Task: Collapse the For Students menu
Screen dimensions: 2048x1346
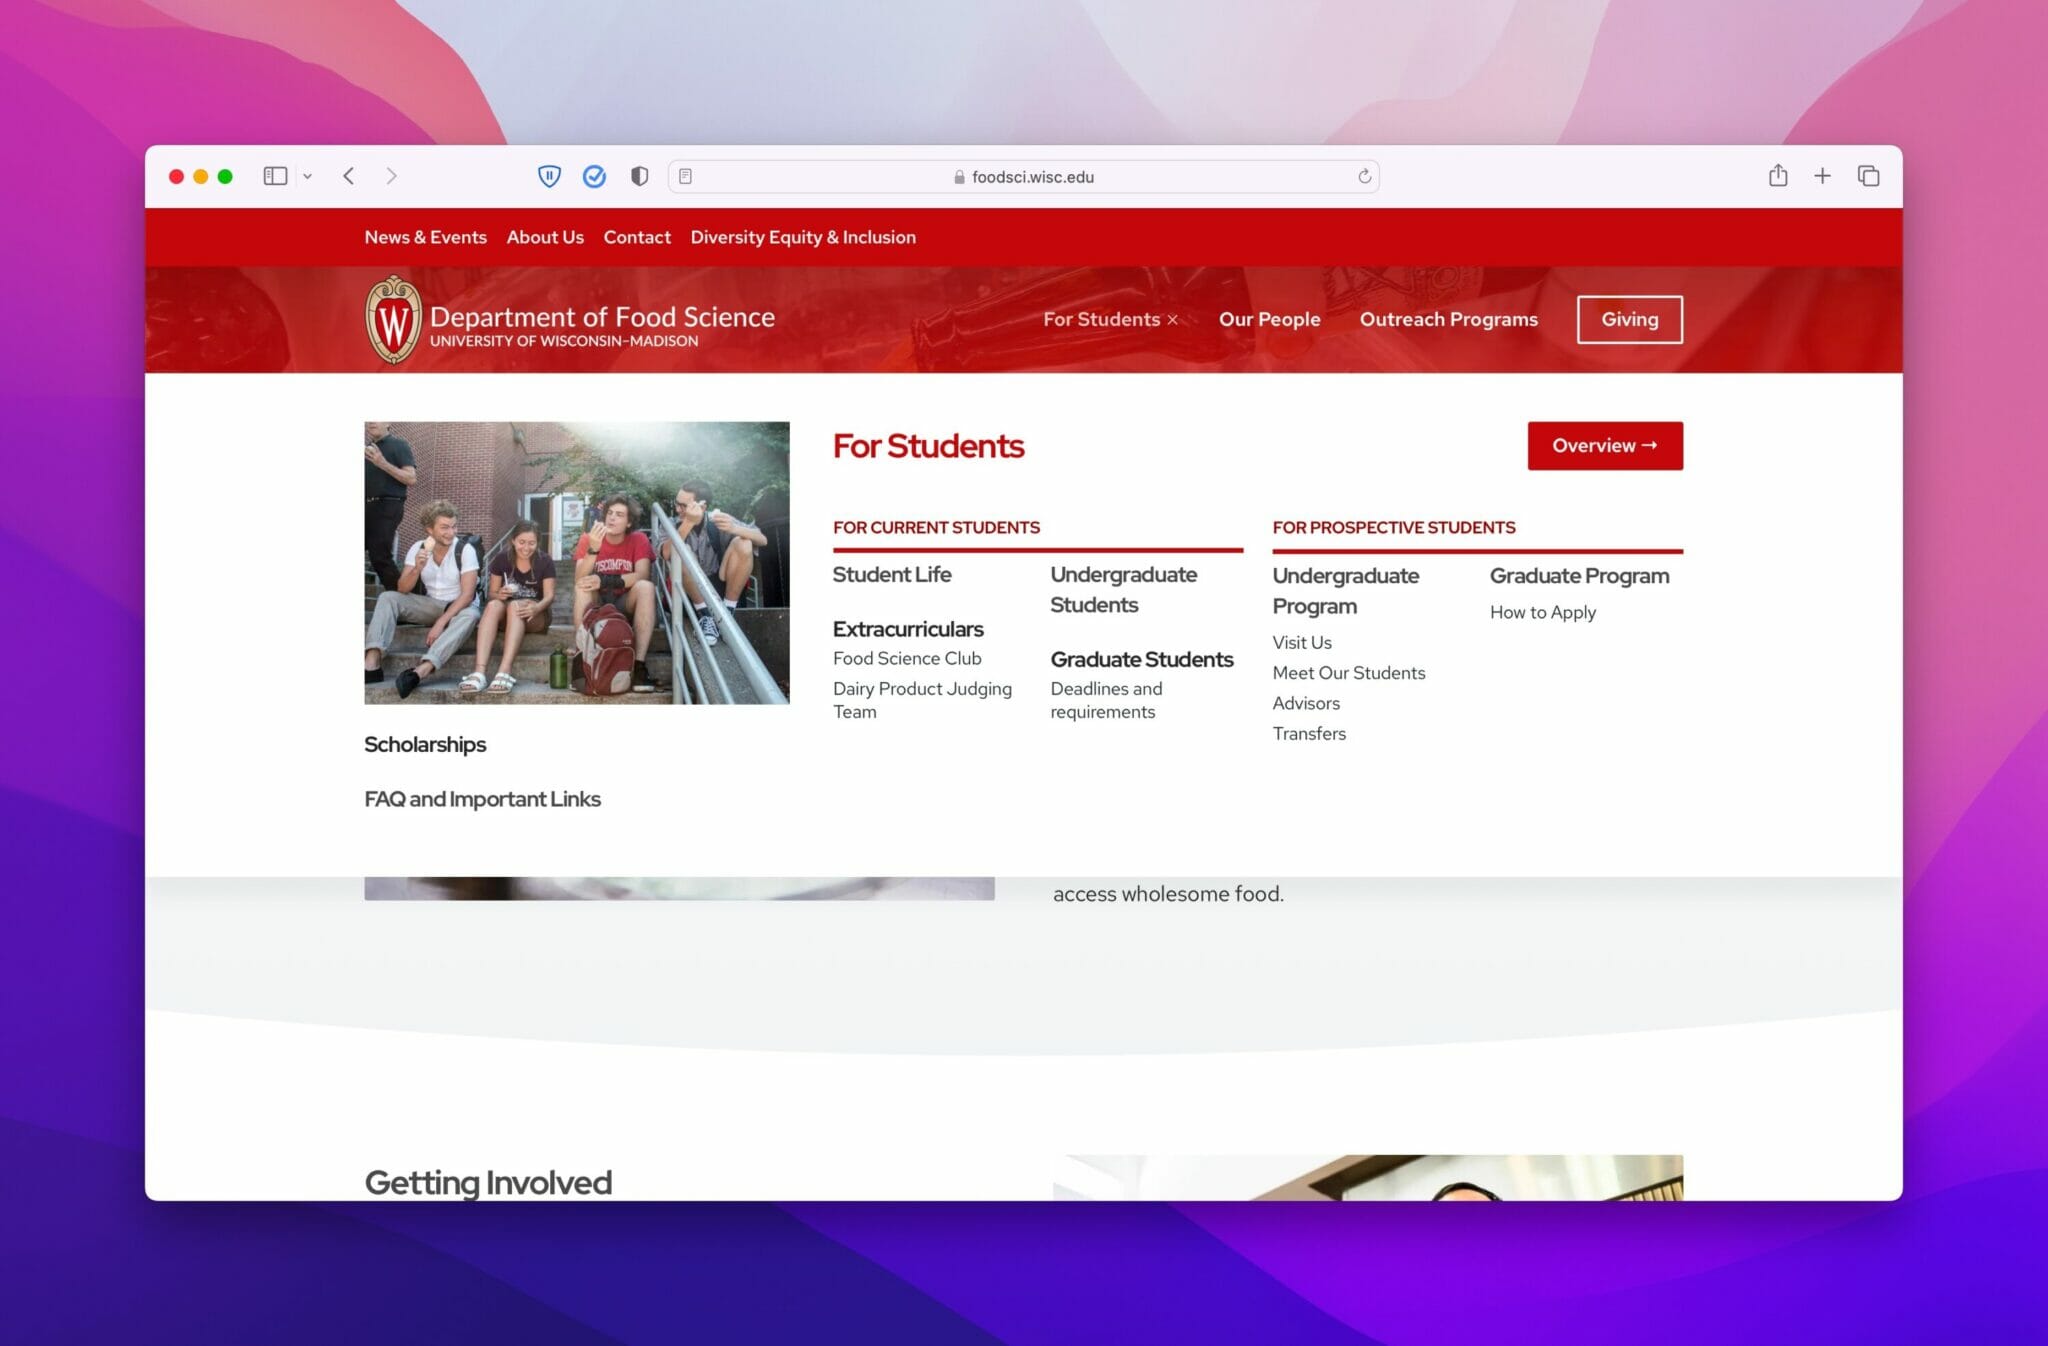Action: pyautogui.click(x=1110, y=319)
